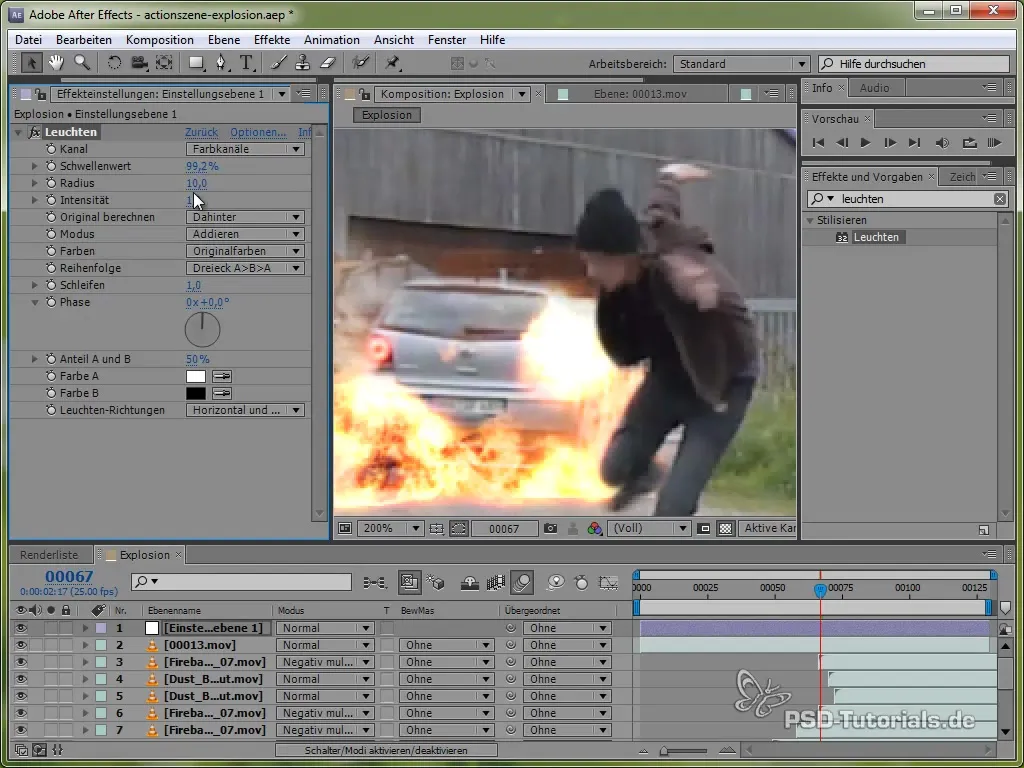Open the Modus dropdown showing Addieren

(x=246, y=234)
